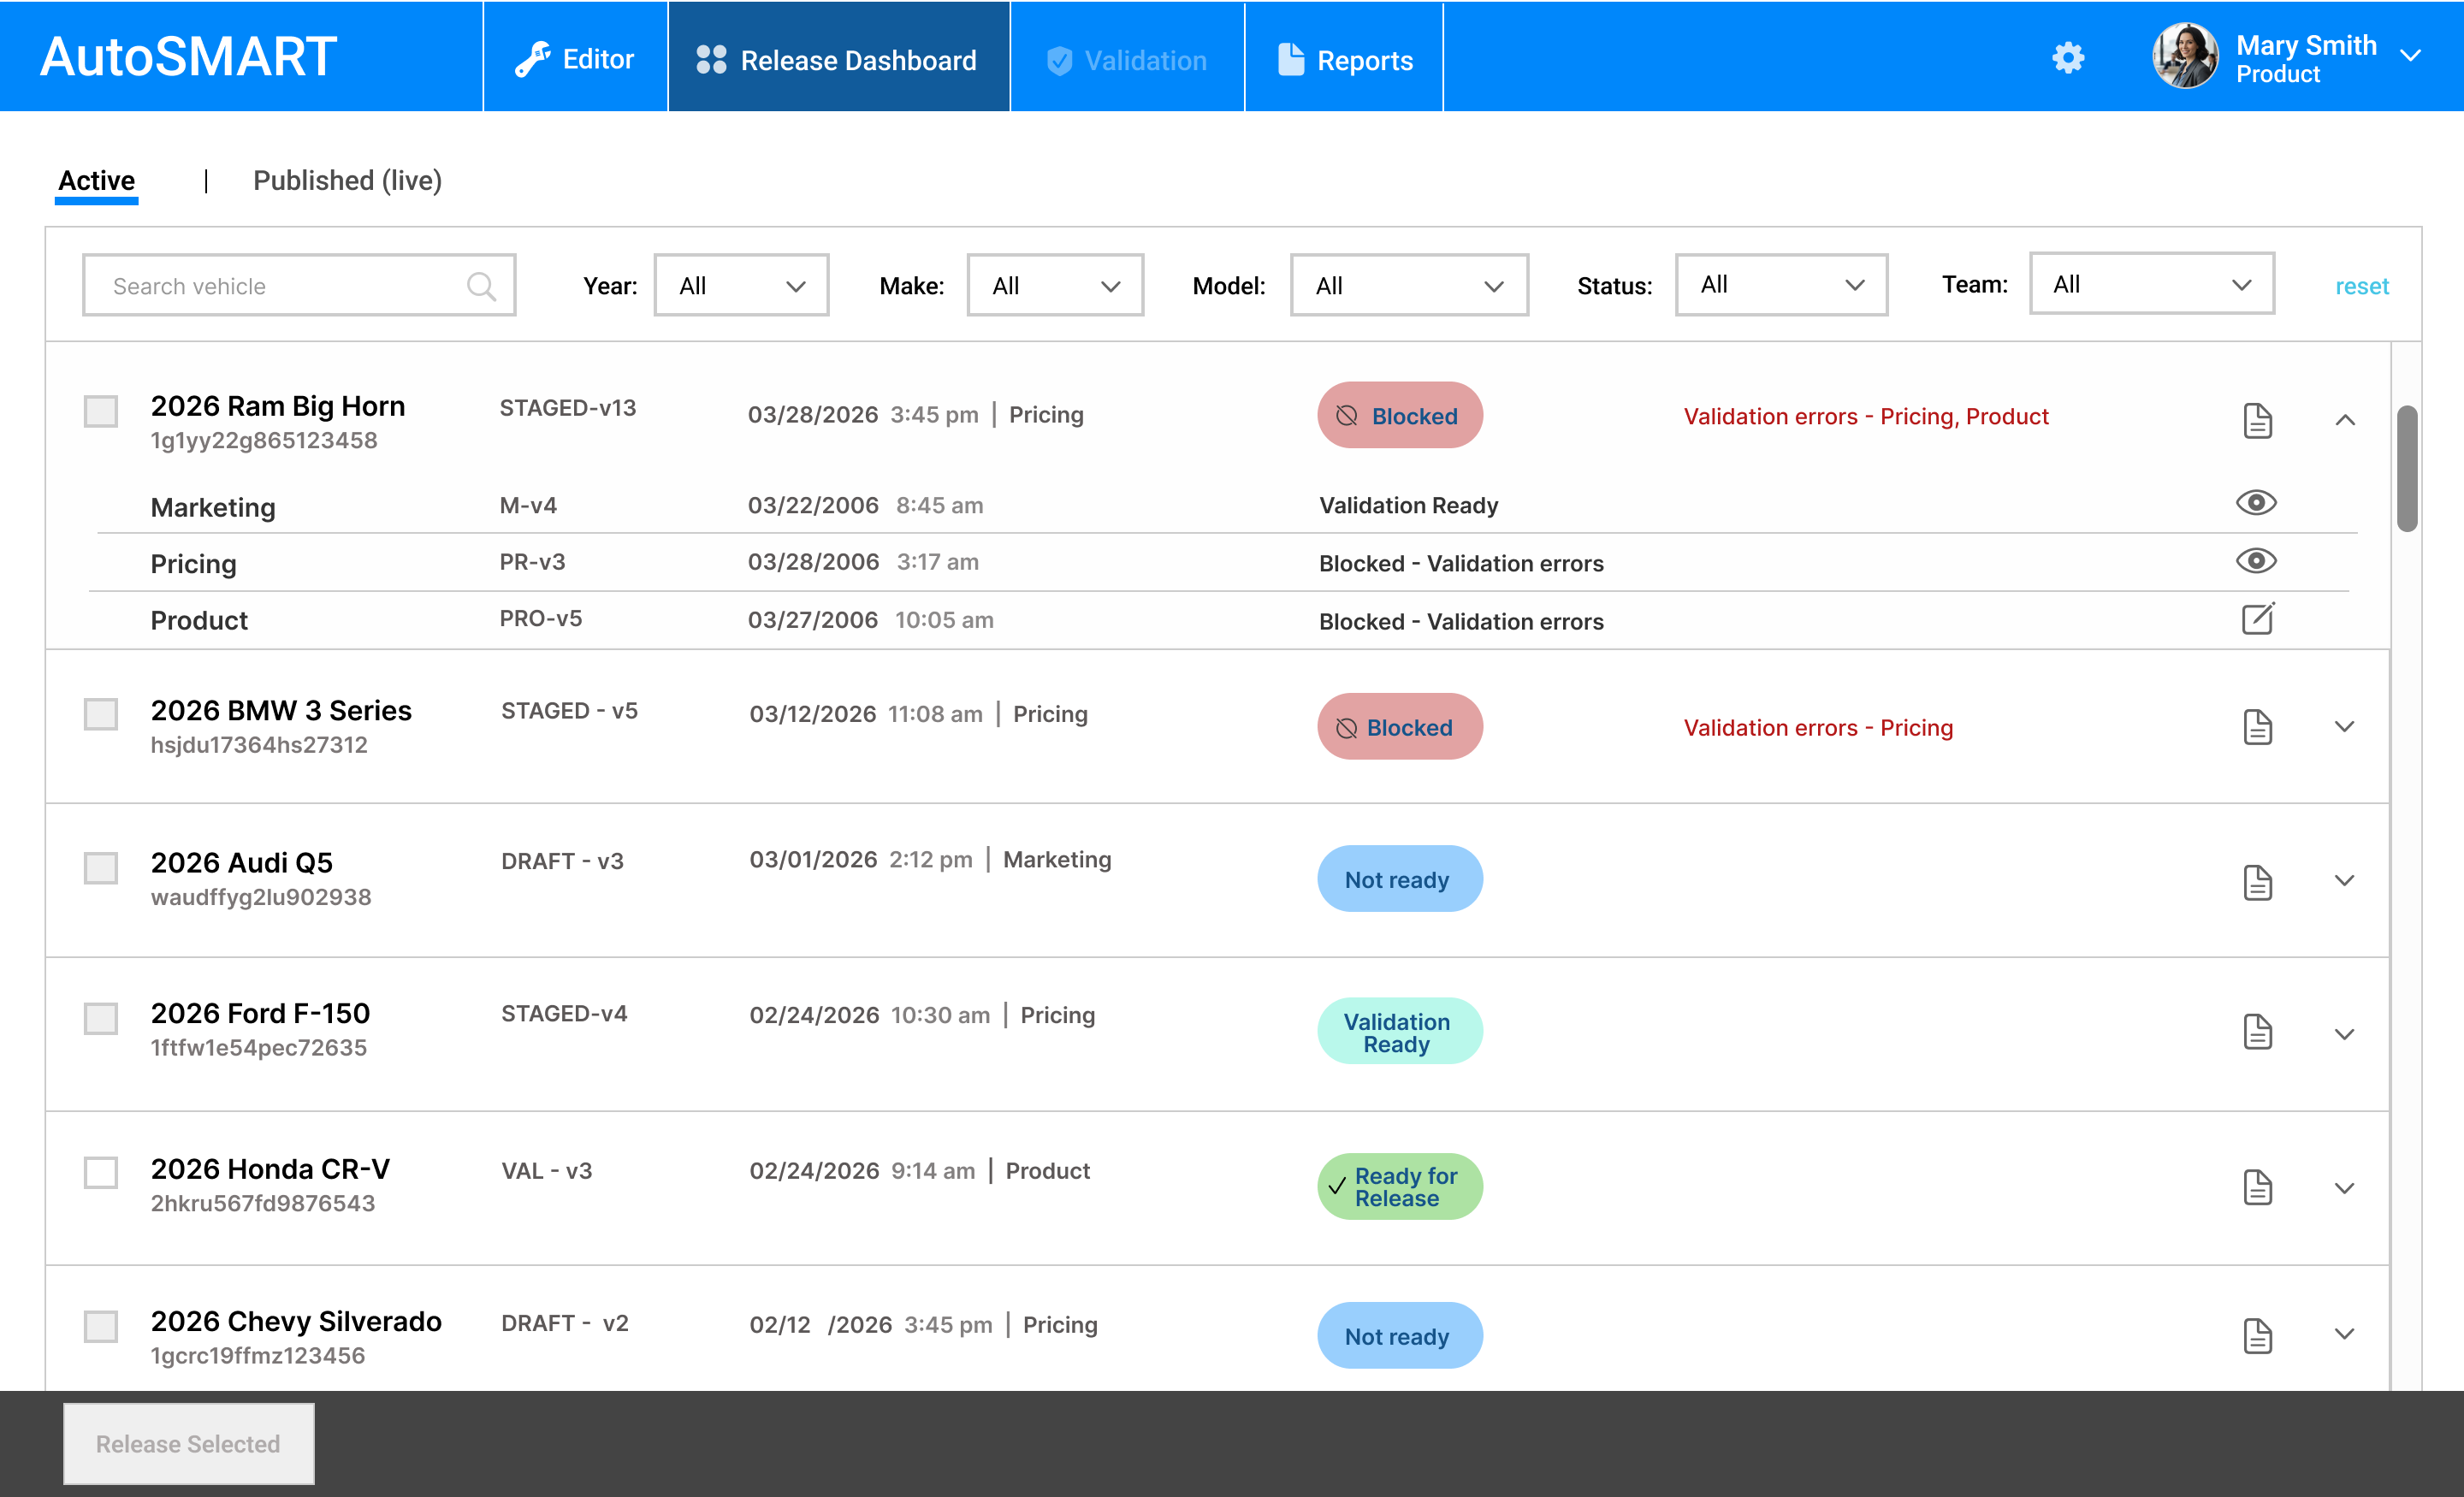This screenshot has height=1497, width=2464.
Task: Open the Reports menu item
Action: [1344, 60]
